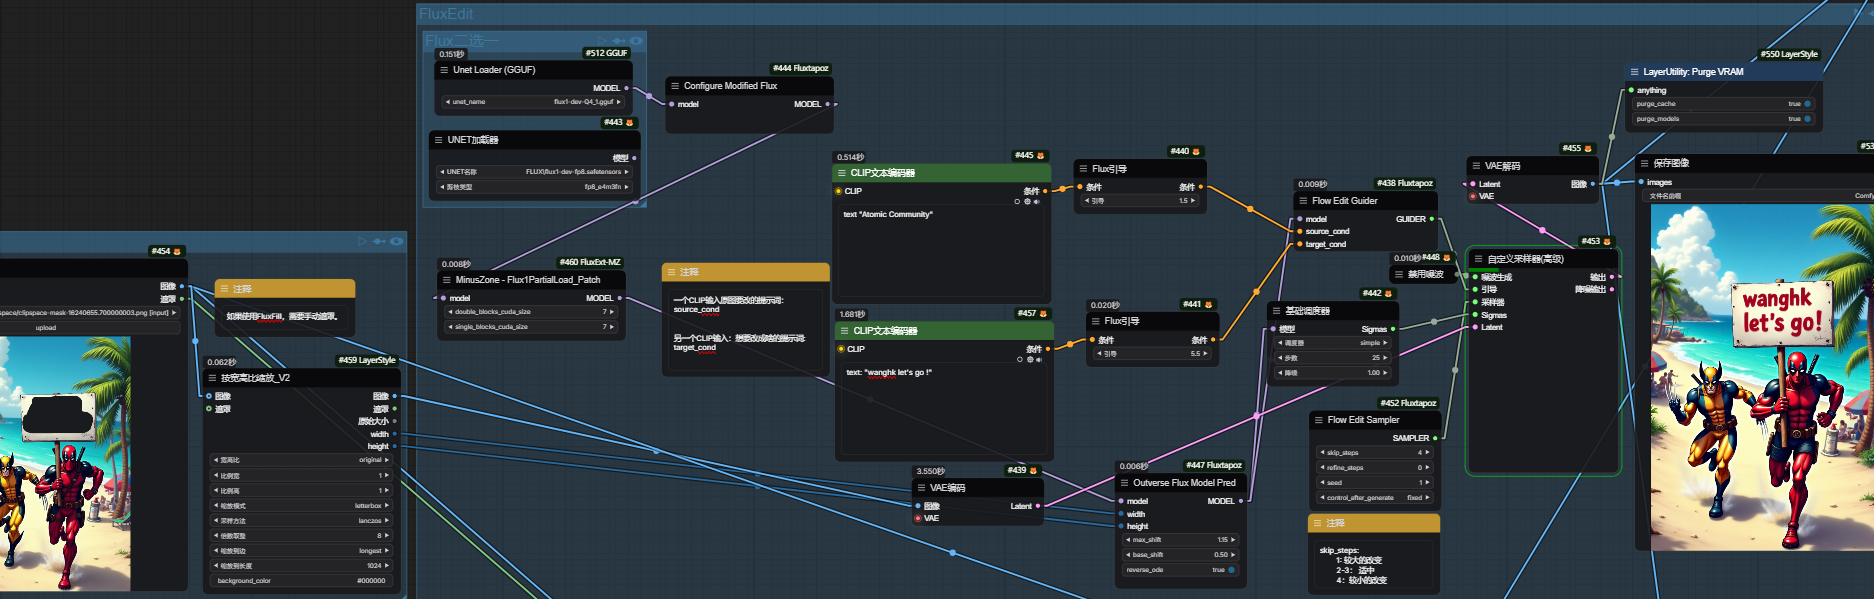
Task: Click the output image with wanghk let's go sign
Action: click(x=1762, y=377)
